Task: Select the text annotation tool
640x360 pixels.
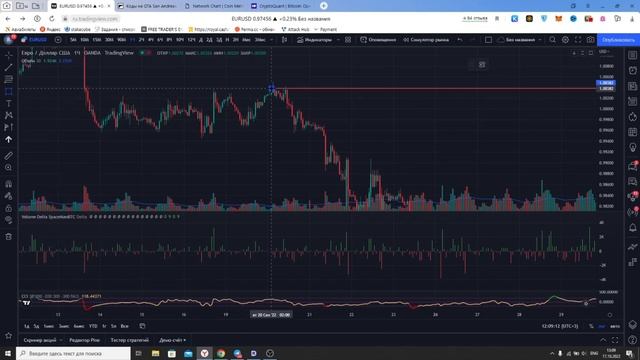Action: 9,103
